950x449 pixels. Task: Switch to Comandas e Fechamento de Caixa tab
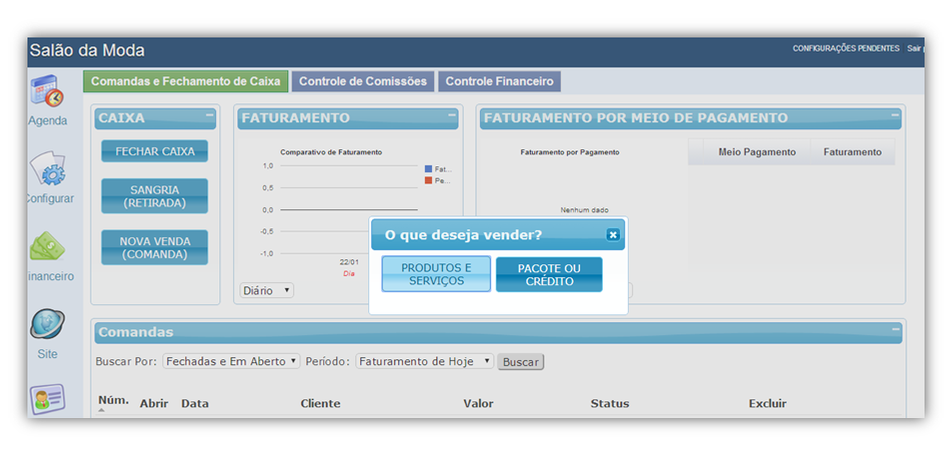coord(185,81)
